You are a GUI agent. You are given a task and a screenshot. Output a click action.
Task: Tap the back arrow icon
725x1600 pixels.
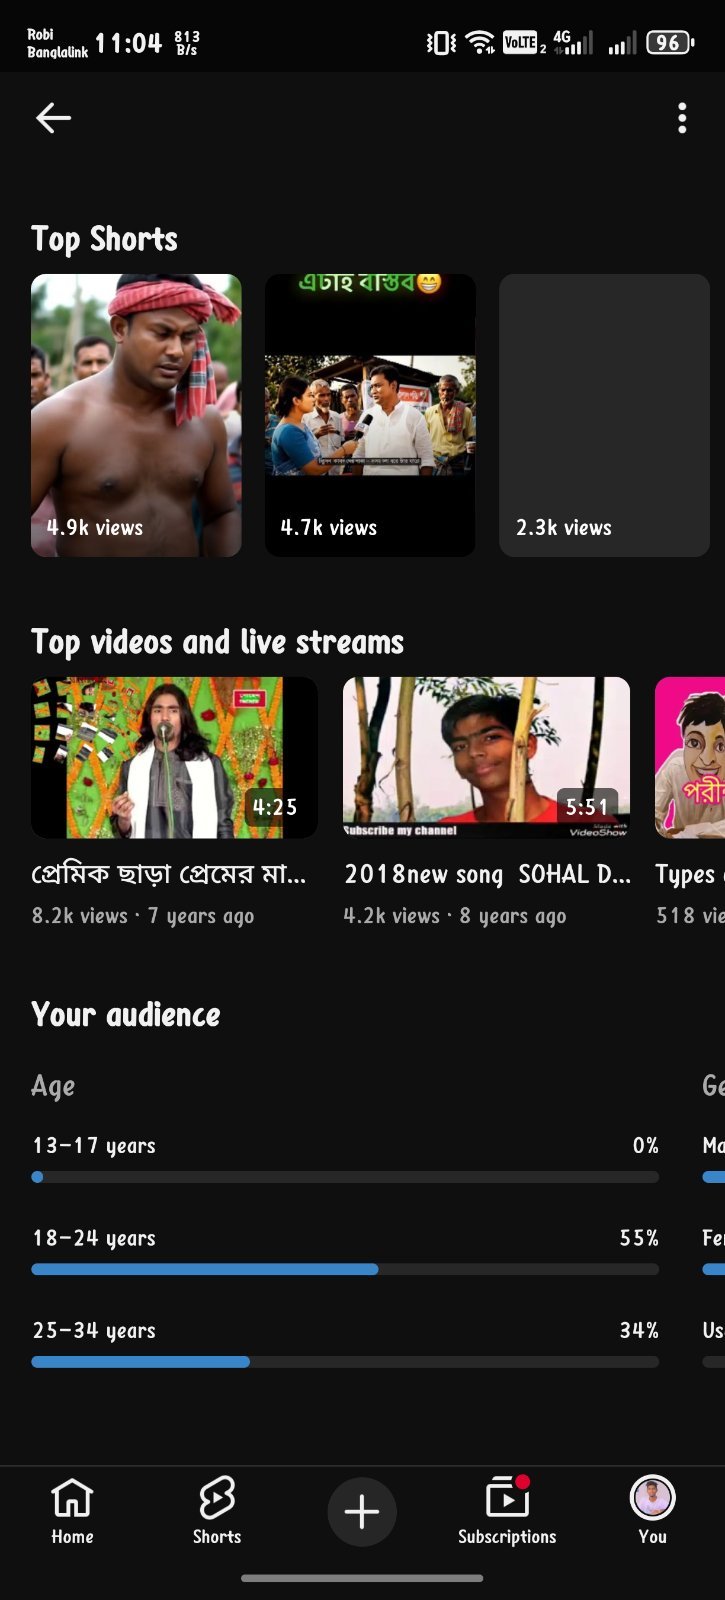click(x=53, y=118)
